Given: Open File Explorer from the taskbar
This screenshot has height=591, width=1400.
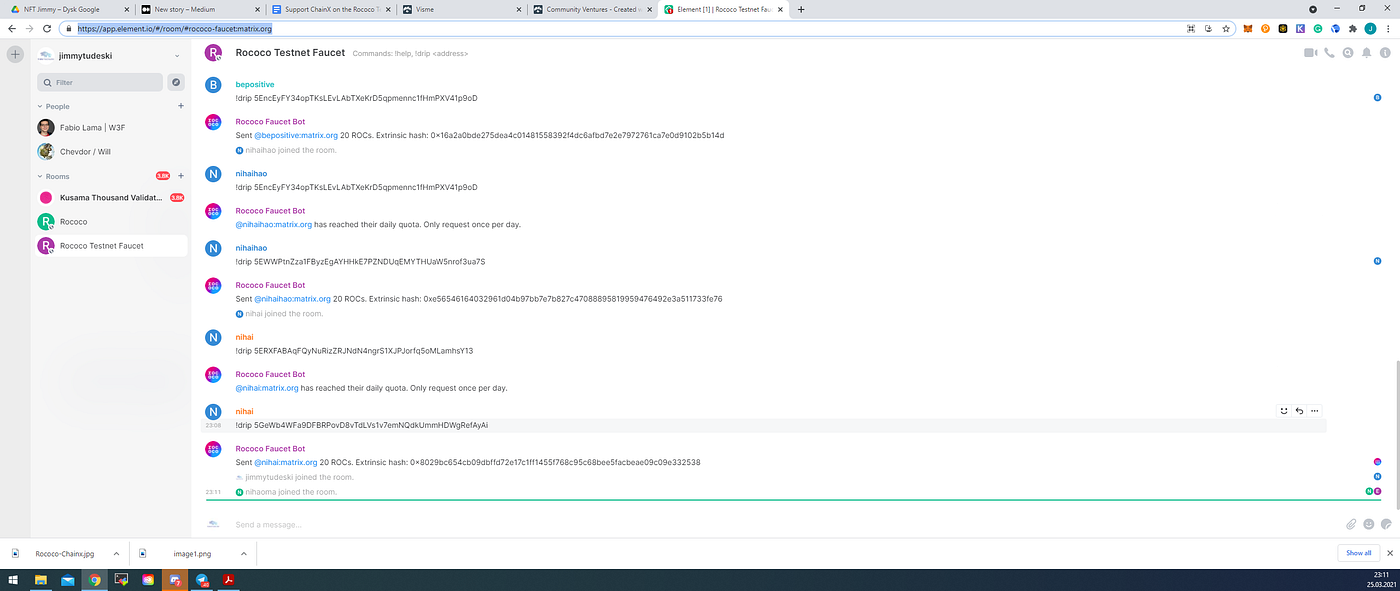Looking at the screenshot, I should [x=41, y=579].
